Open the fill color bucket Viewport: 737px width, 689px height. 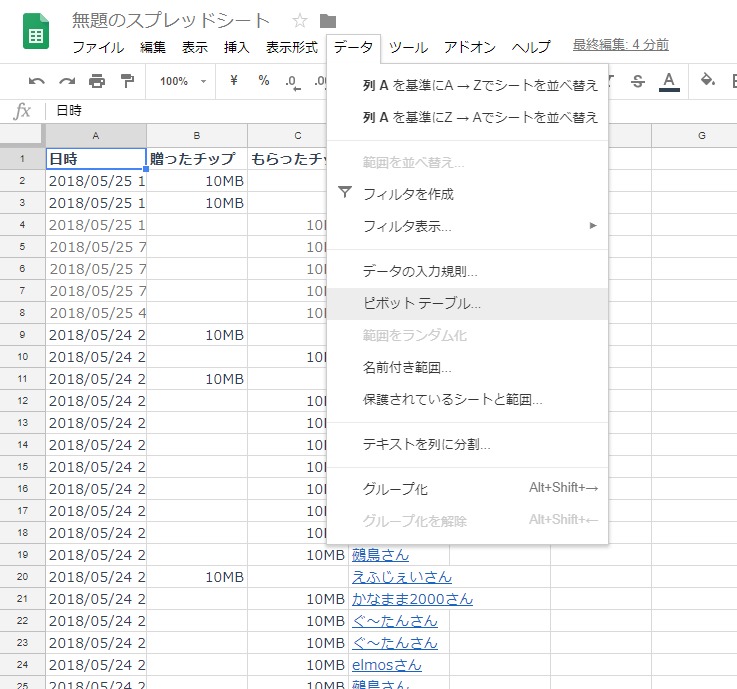click(708, 81)
